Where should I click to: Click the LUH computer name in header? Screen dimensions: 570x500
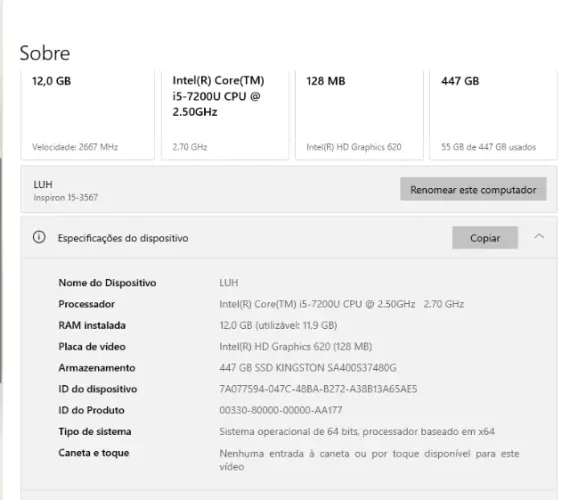43,184
